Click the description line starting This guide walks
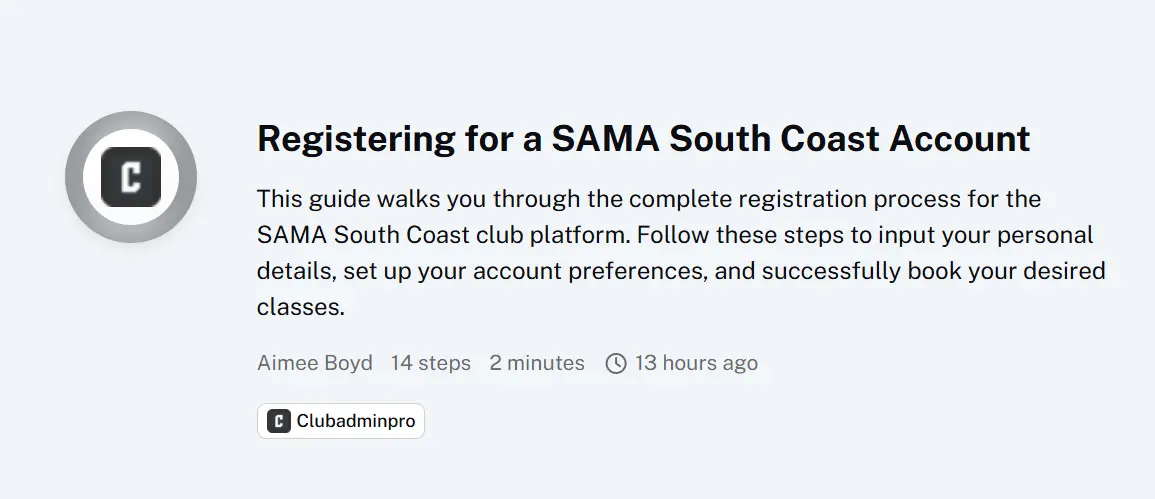Screen dimensions: 1155x499 (649, 199)
